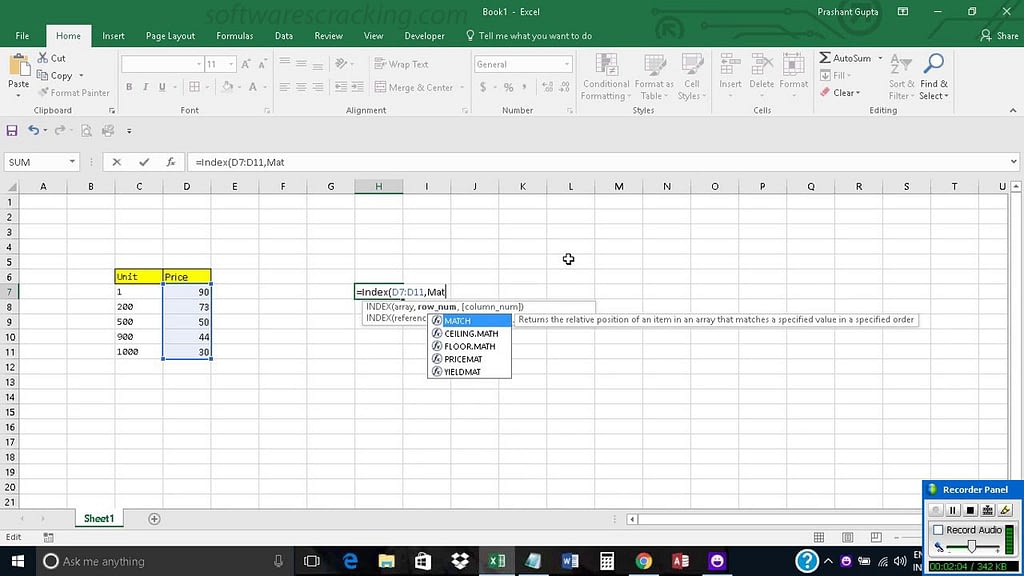Image resolution: width=1024 pixels, height=576 pixels.
Task: Click the Save icon in quick toolbar
Action: (12, 131)
